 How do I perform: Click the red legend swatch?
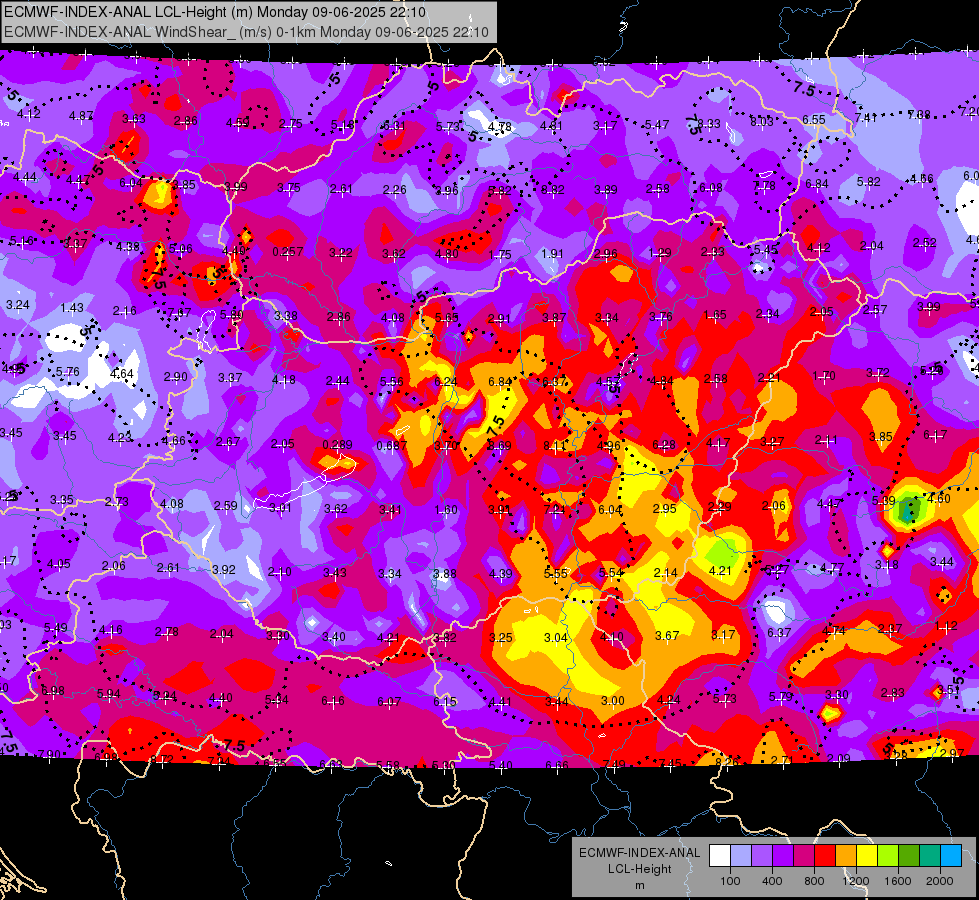click(x=825, y=856)
